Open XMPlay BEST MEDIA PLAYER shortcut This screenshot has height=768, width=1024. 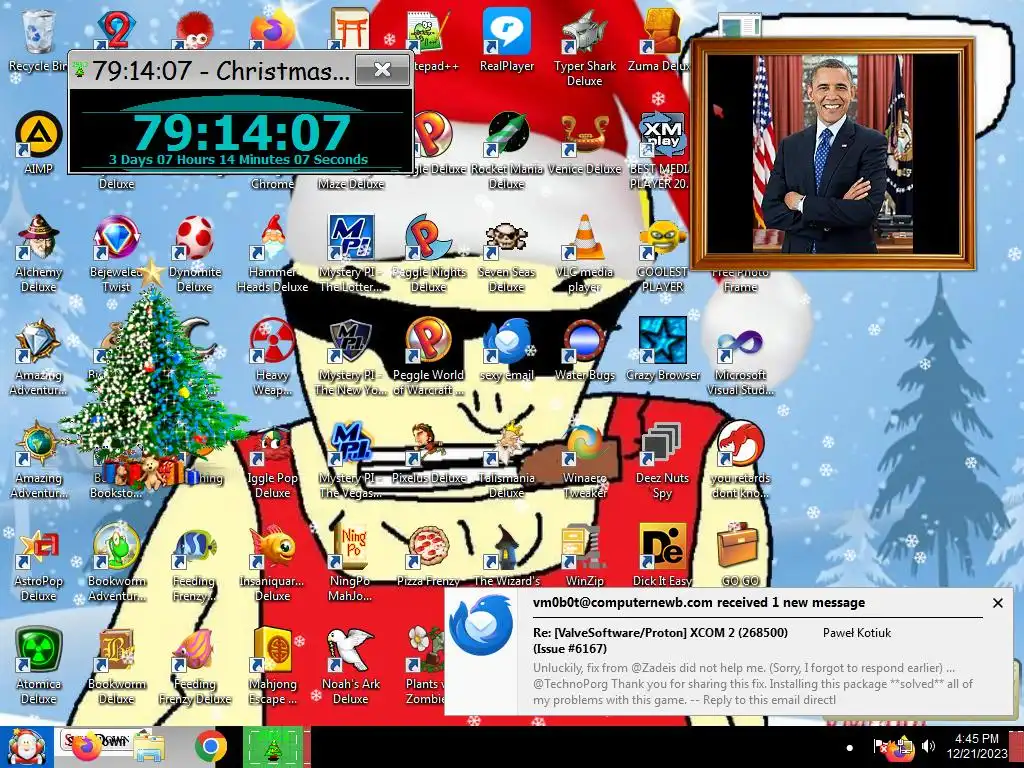[x=661, y=152]
